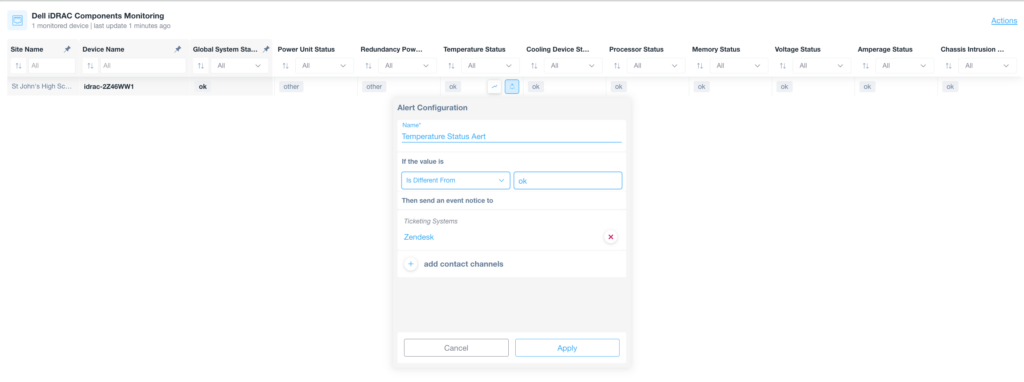Image resolution: width=1024 pixels, height=382 pixels.
Task: Click the plus icon for contact channels
Action: tap(411, 264)
